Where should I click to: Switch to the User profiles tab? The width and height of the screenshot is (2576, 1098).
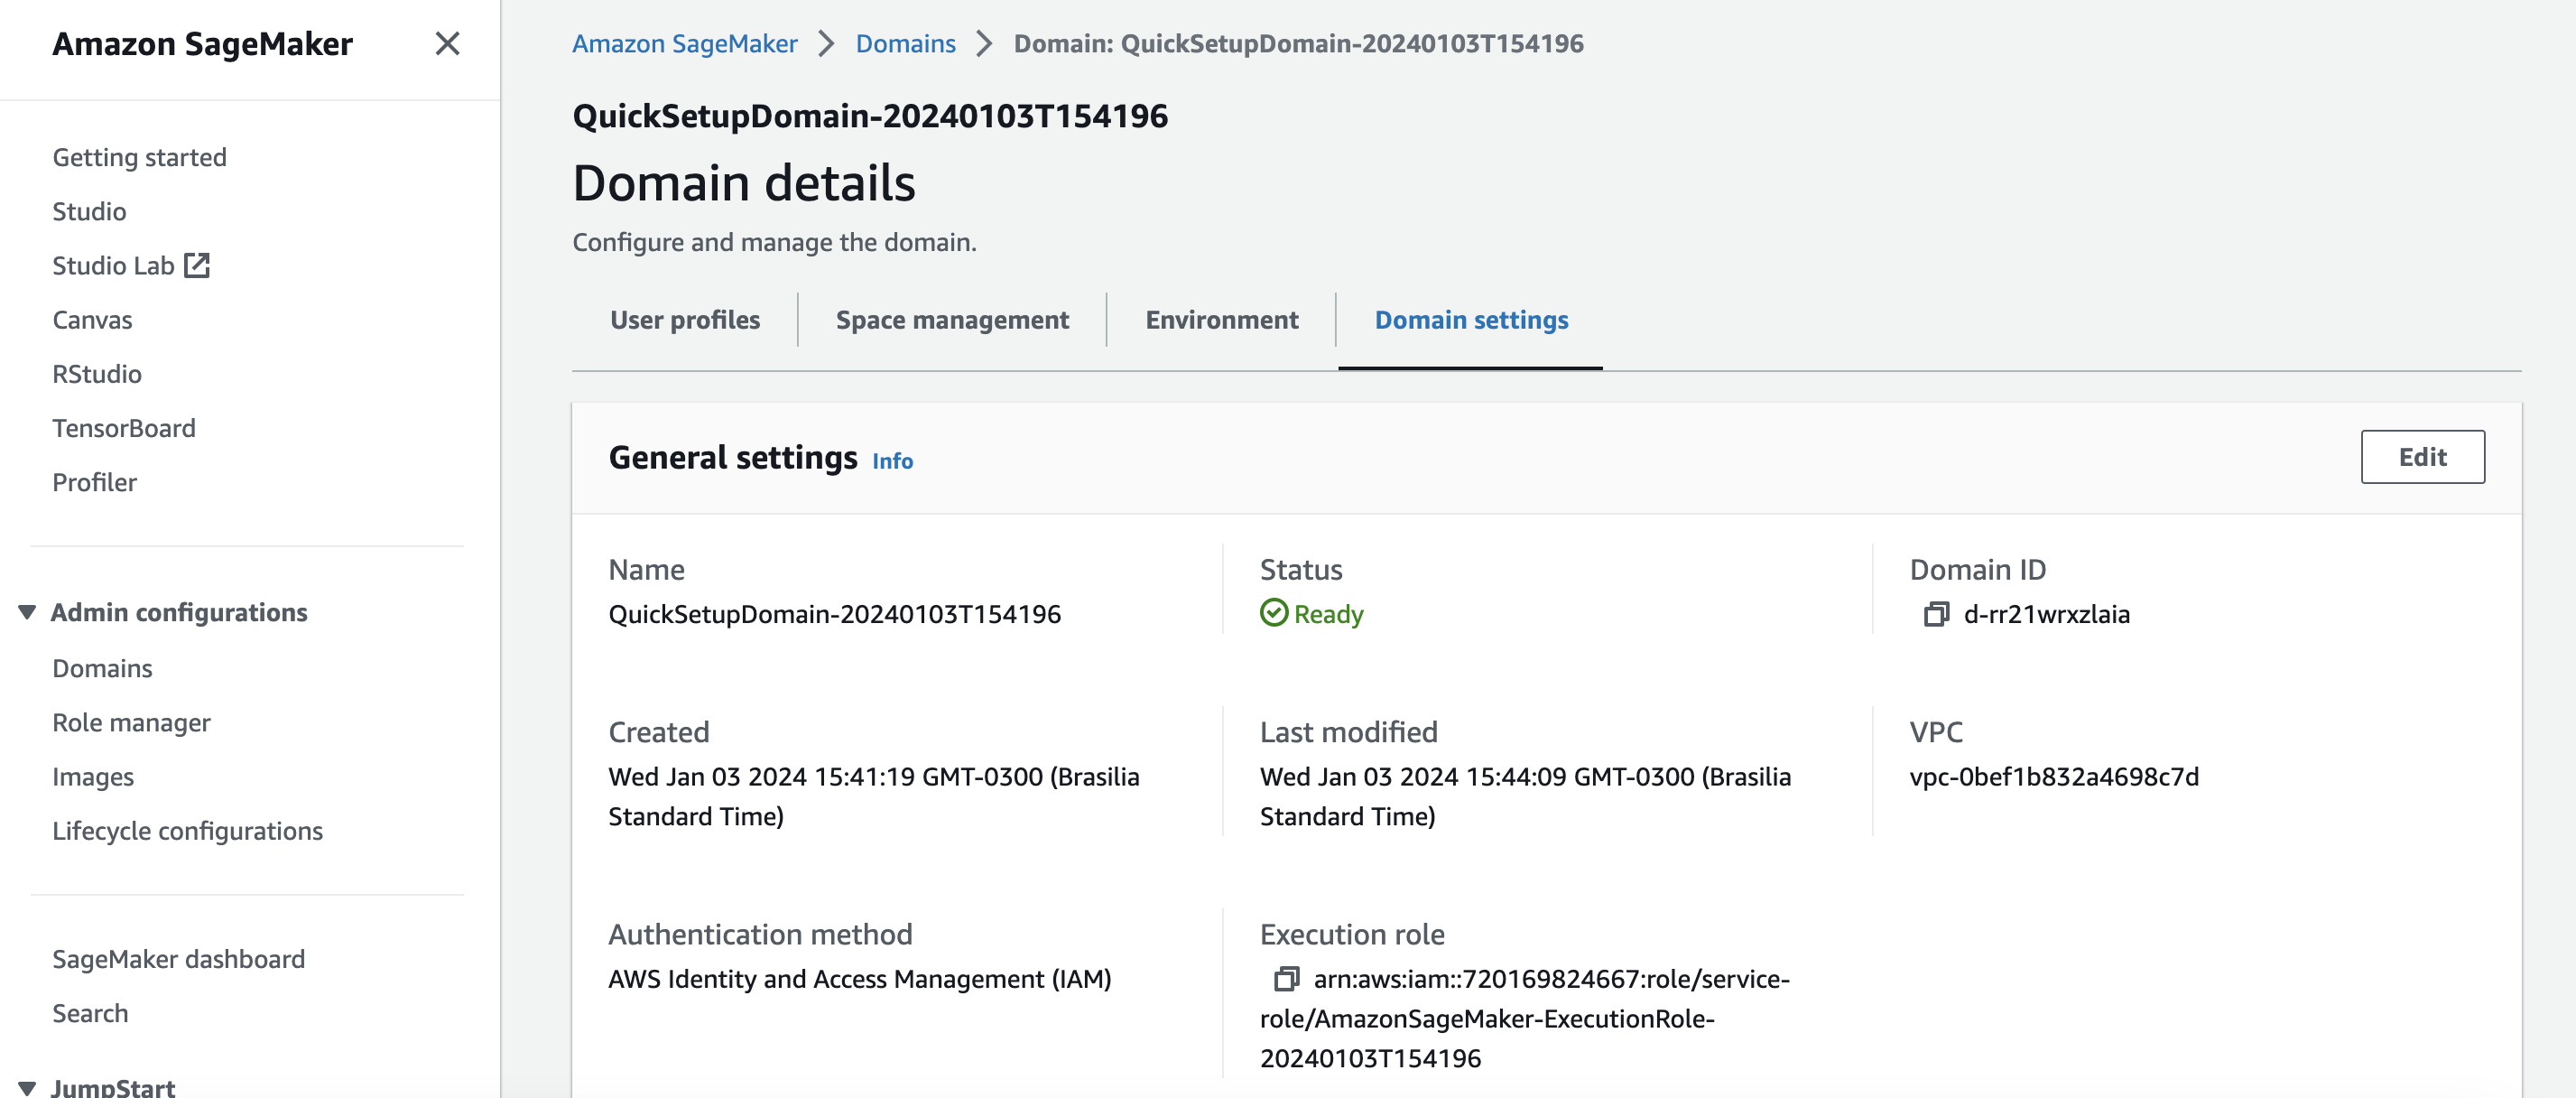click(684, 320)
